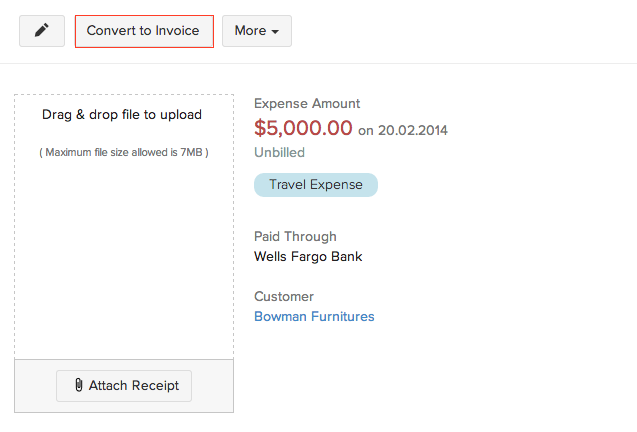Click the Unbilled status text
The height and width of the screenshot is (432, 637).
point(279,153)
